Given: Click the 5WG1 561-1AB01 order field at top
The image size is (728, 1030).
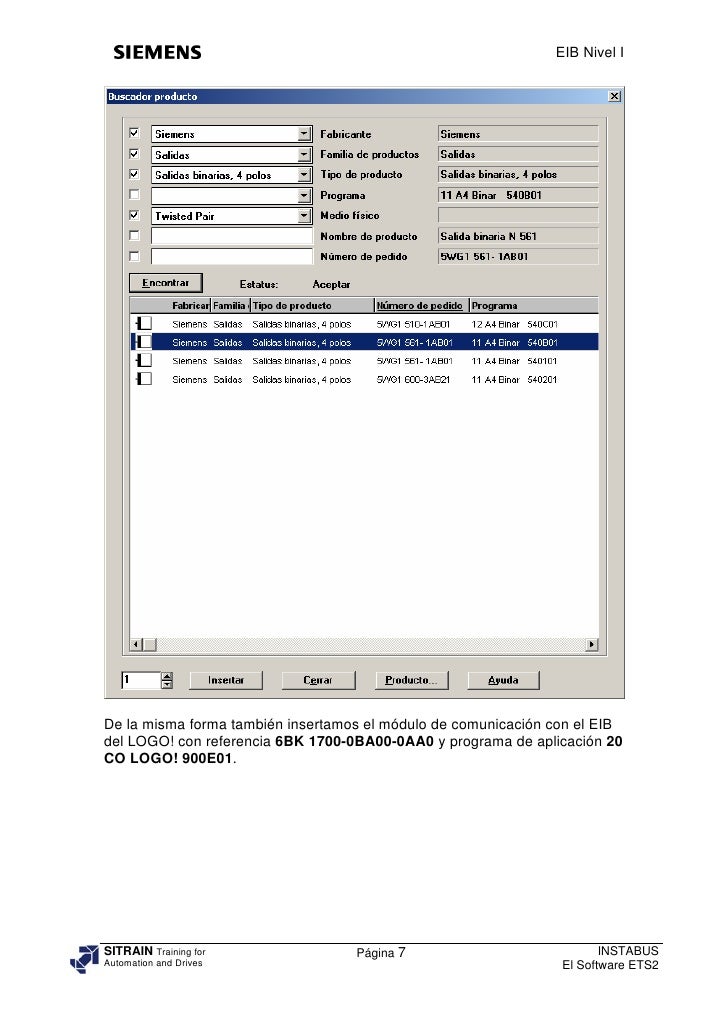Looking at the screenshot, I should [x=518, y=256].
